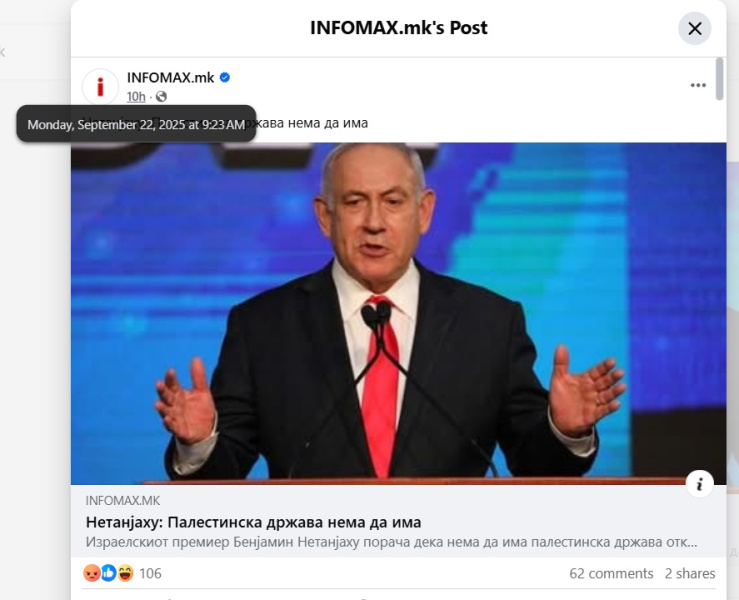The width and height of the screenshot is (739, 600).
Task: Click the 10h post timestamp
Action: 136,97
